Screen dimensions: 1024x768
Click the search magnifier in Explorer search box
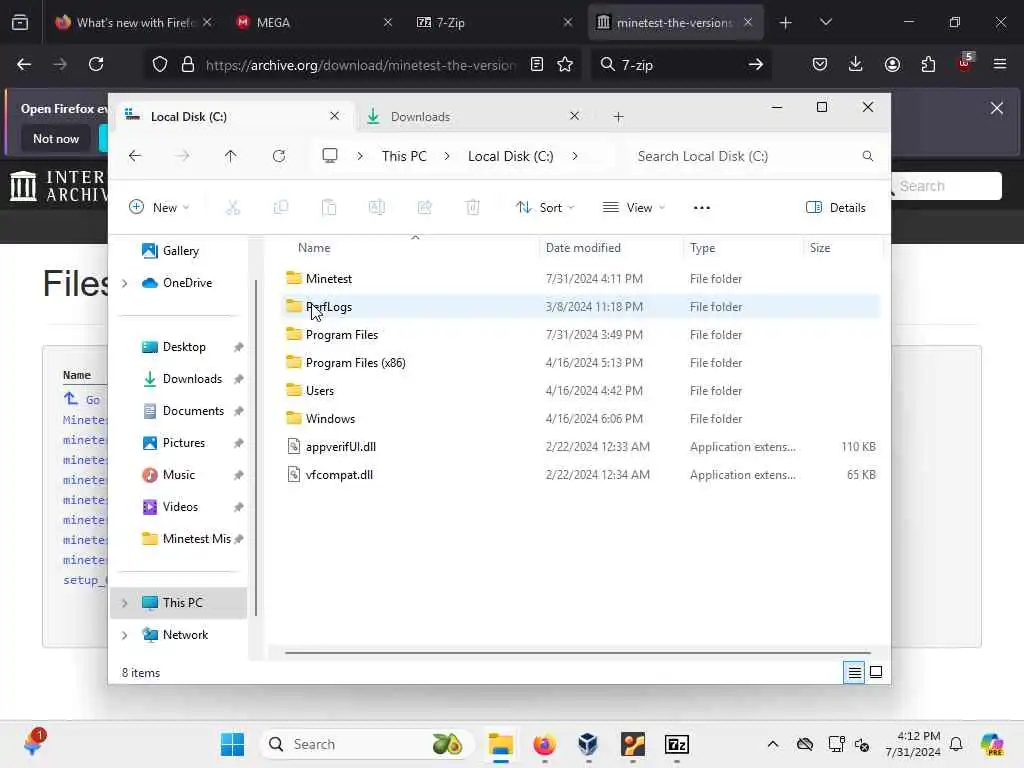(x=867, y=156)
